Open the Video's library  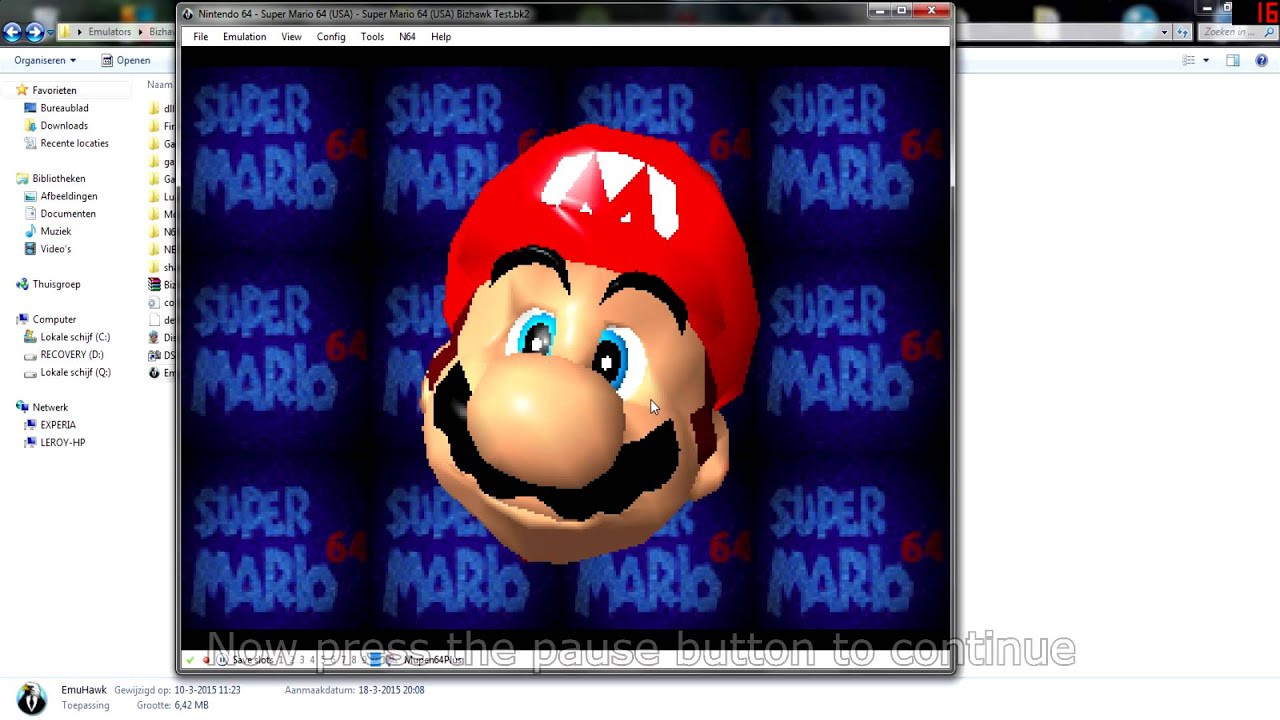[x=56, y=249]
